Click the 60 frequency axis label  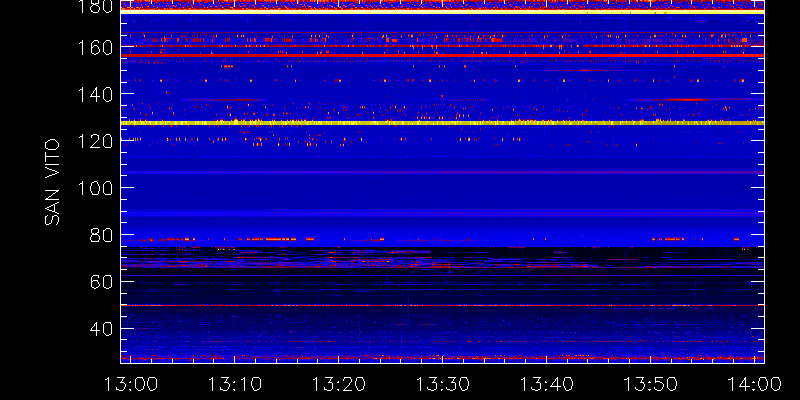tap(102, 282)
